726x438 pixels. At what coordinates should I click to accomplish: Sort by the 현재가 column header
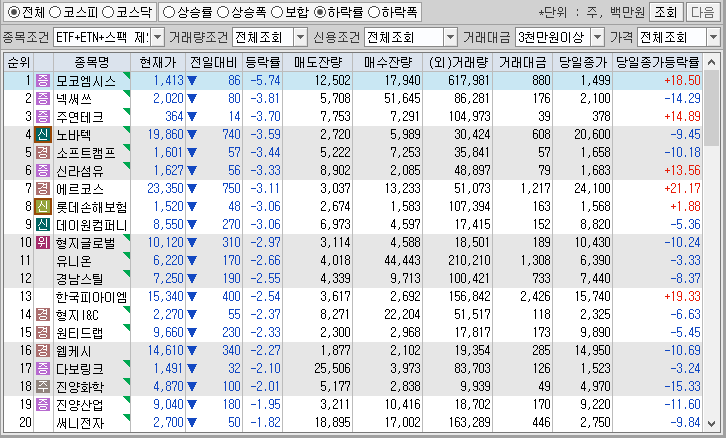click(158, 63)
